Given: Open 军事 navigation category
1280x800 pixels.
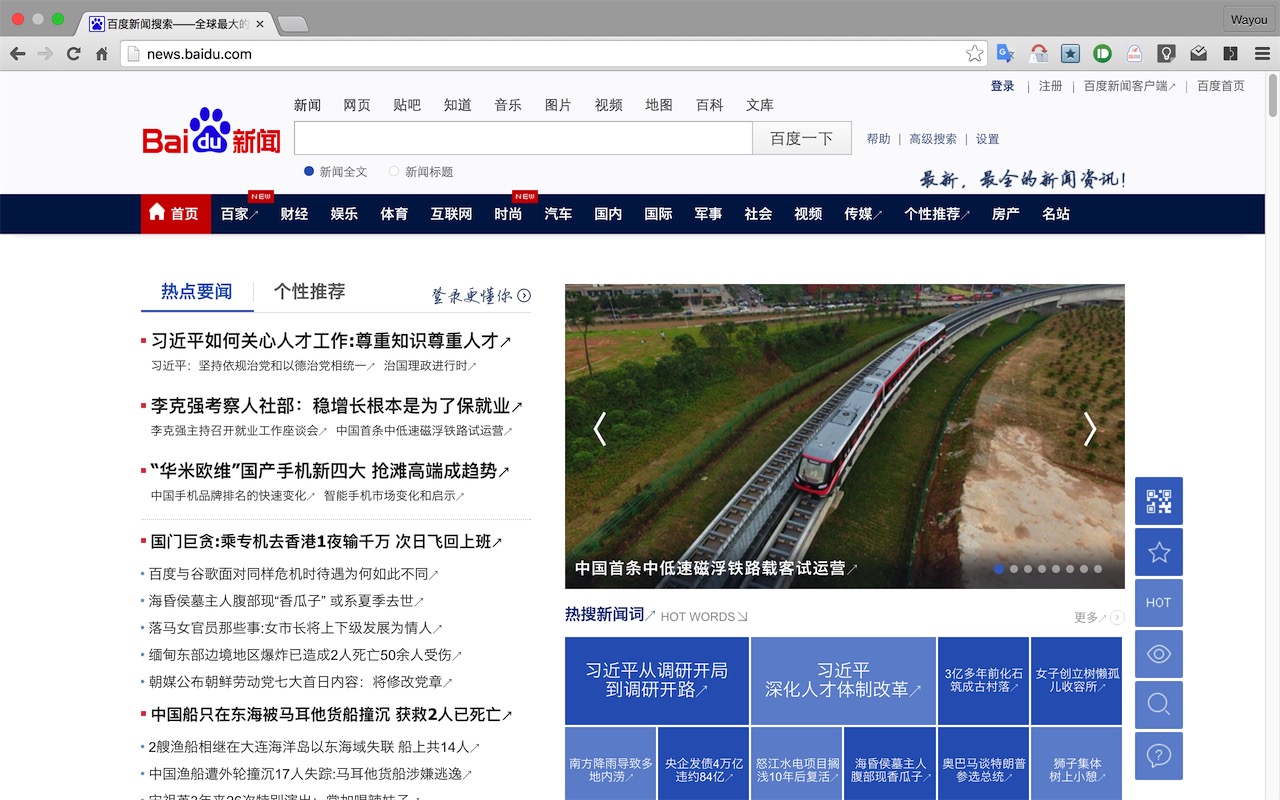Looking at the screenshot, I should click(708, 214).
